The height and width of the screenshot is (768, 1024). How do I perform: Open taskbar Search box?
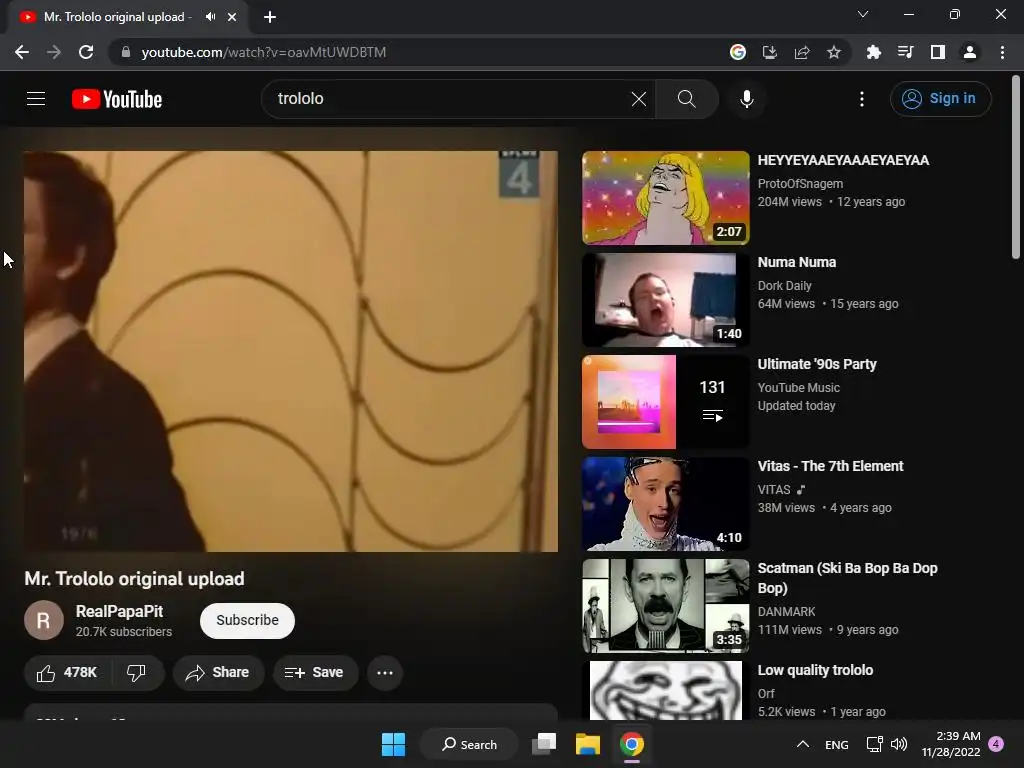[469, 744]
